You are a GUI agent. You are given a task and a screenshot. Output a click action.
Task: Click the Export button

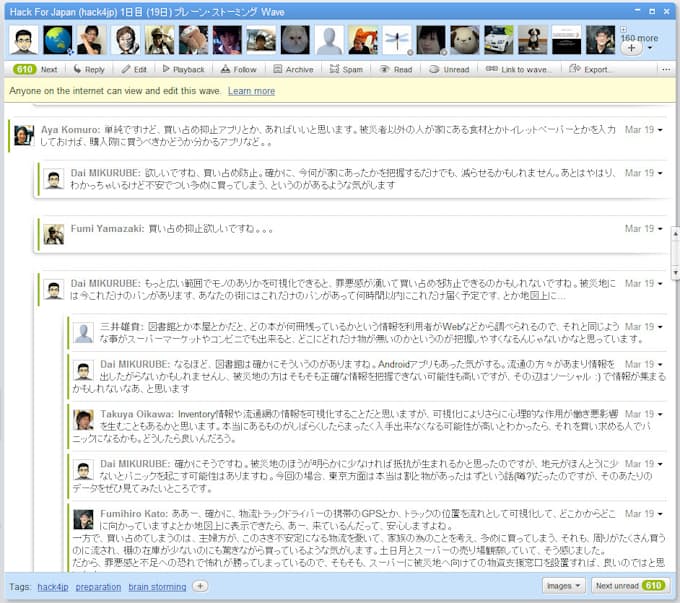[592, 70]
